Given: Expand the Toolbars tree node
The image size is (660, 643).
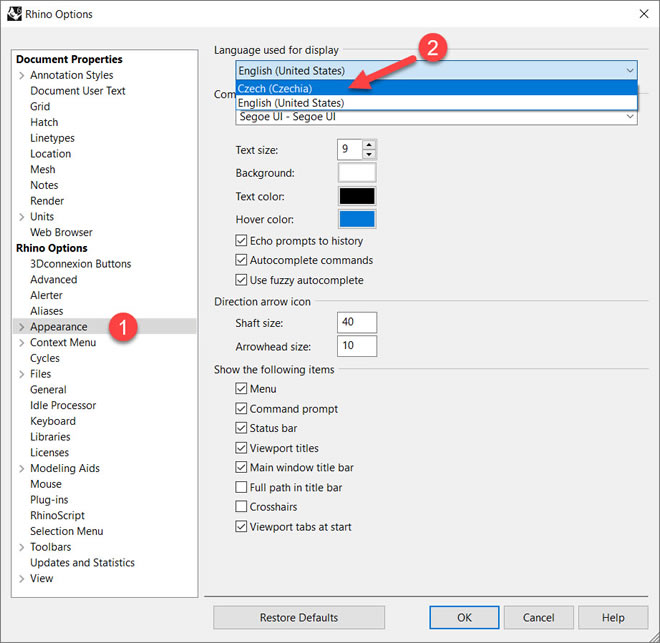Looking at the screenshot, I should (x=21, y=547).
